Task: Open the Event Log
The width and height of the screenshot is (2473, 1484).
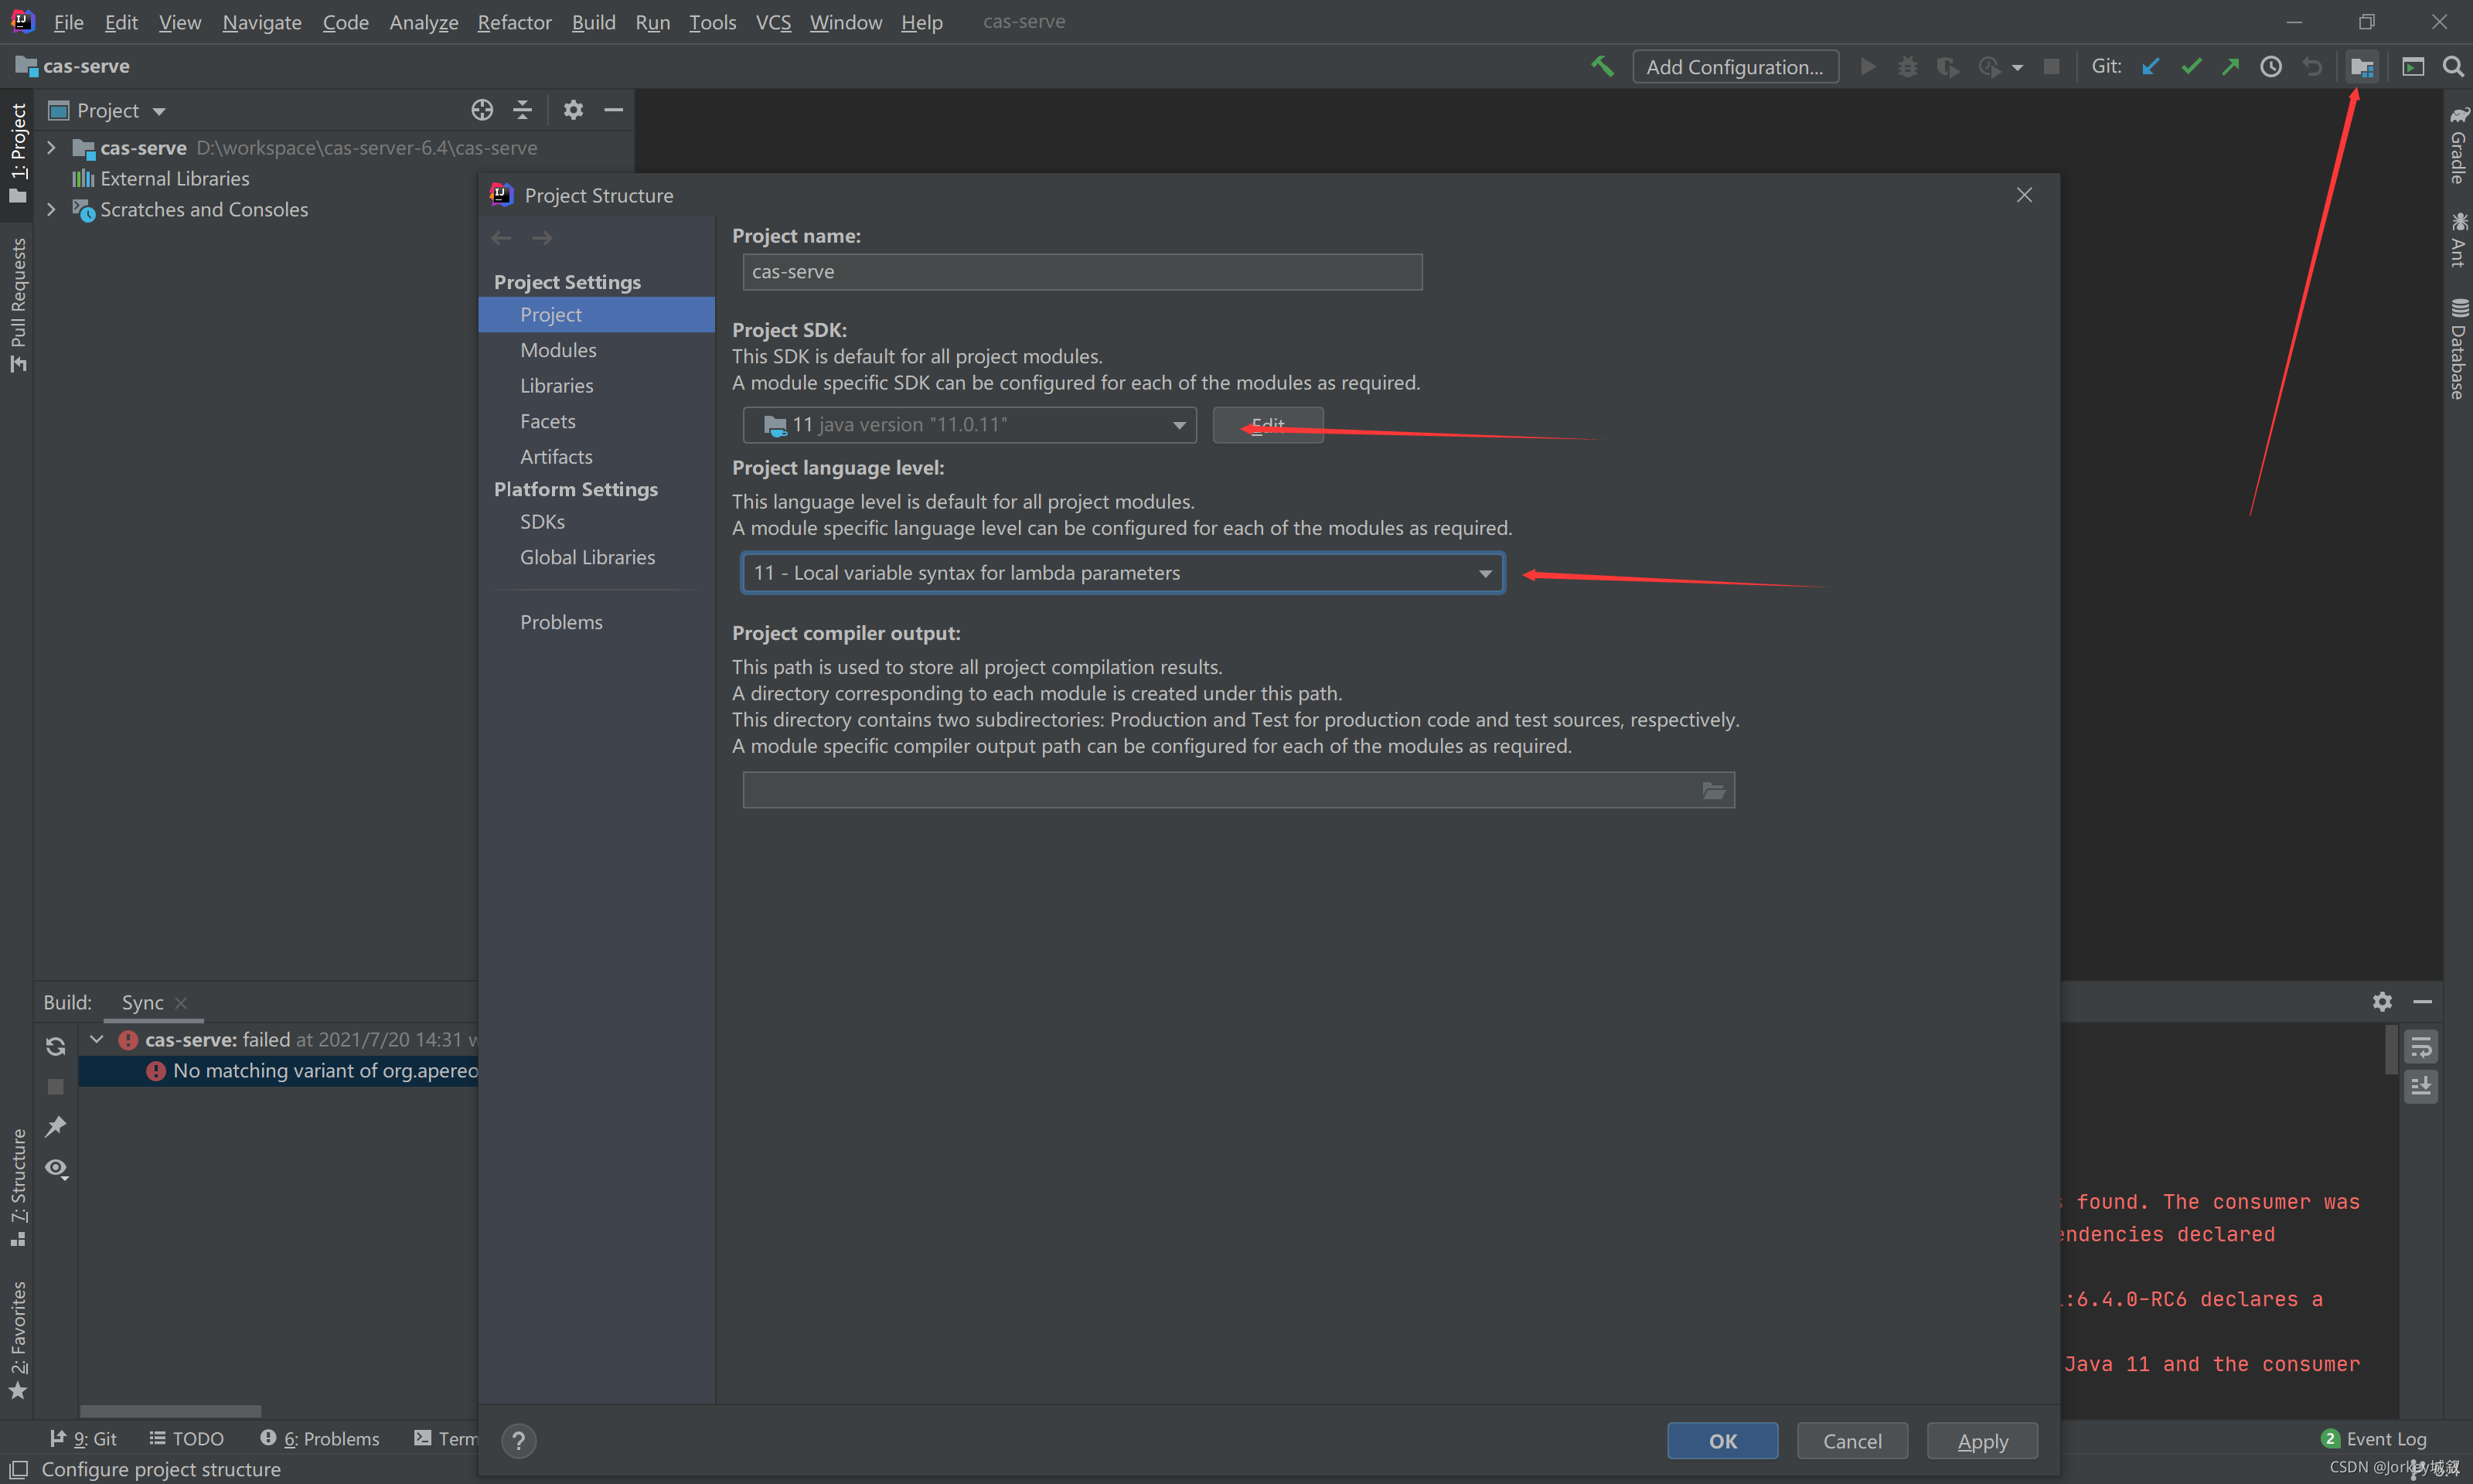Action: pyautogui.click(x=2374, y=1439)
